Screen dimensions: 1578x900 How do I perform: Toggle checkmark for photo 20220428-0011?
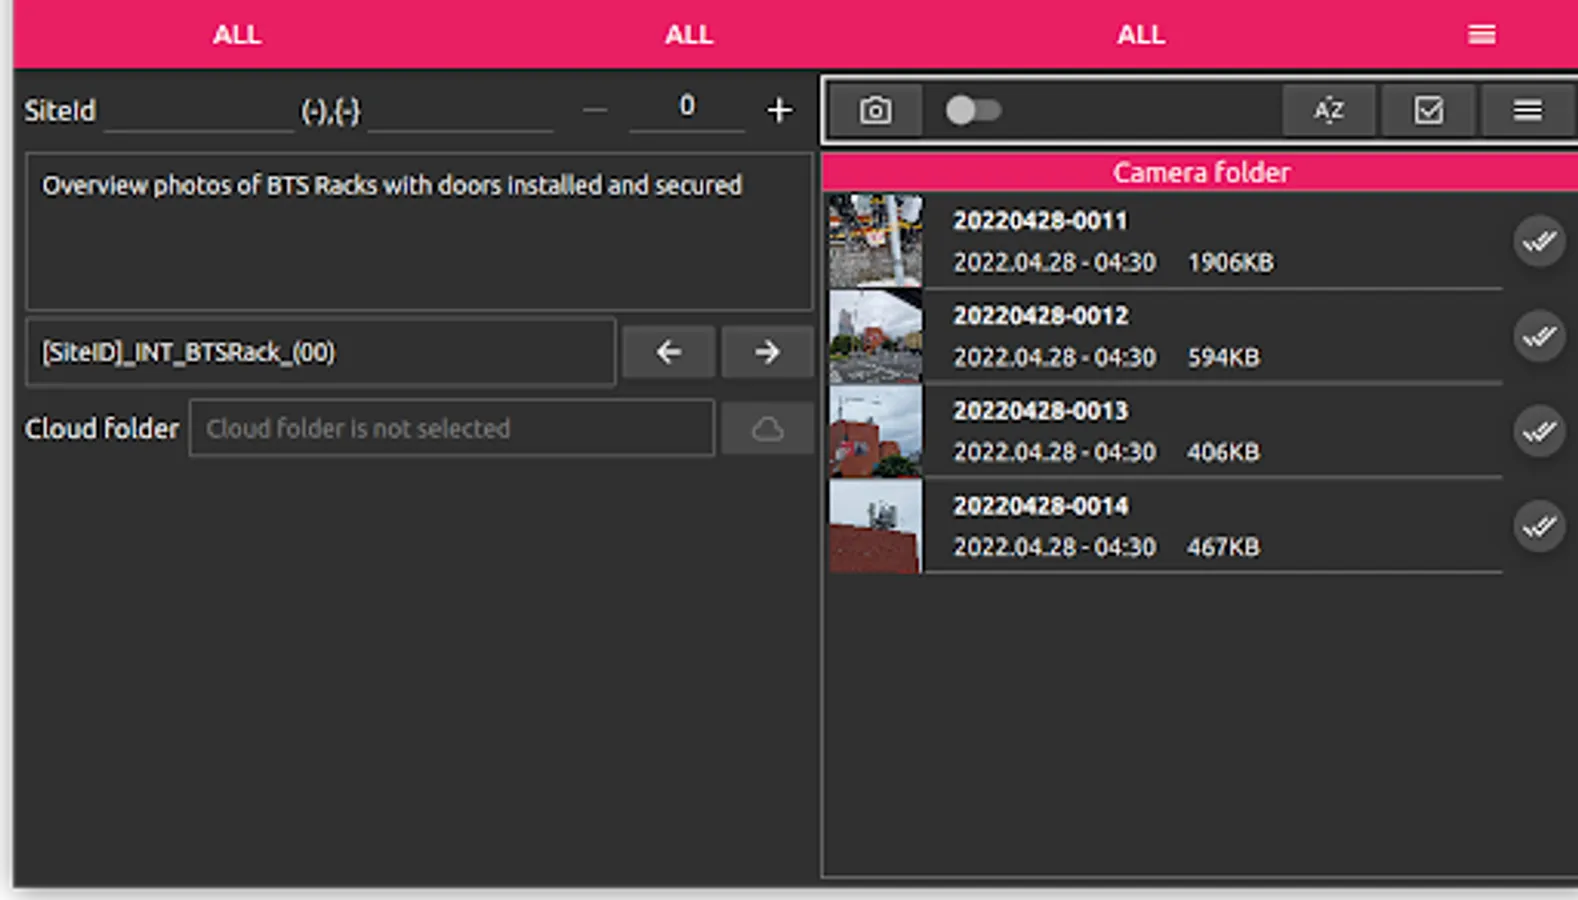tap(1539, 241)
